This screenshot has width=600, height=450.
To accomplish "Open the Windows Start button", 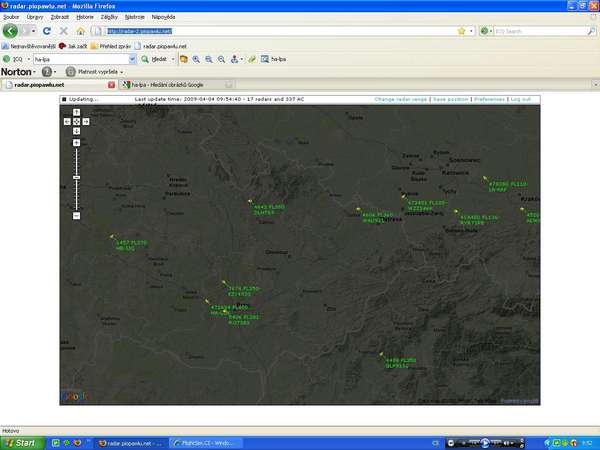I will pyautogui.click(x=23, y=443).
